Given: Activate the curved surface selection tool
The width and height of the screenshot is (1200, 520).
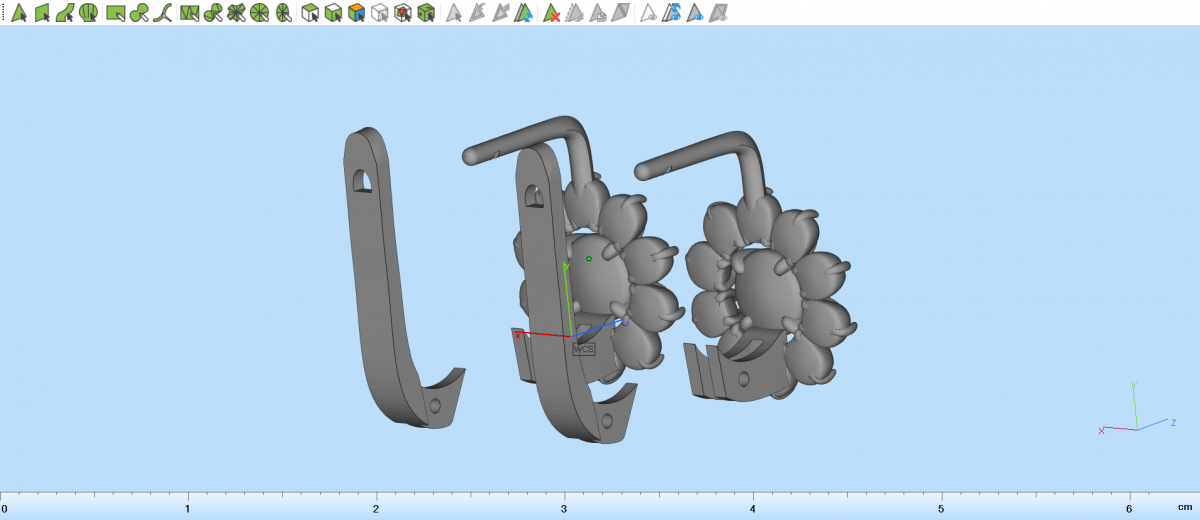Looking at the screenshot, I should (x=65, y=13).
